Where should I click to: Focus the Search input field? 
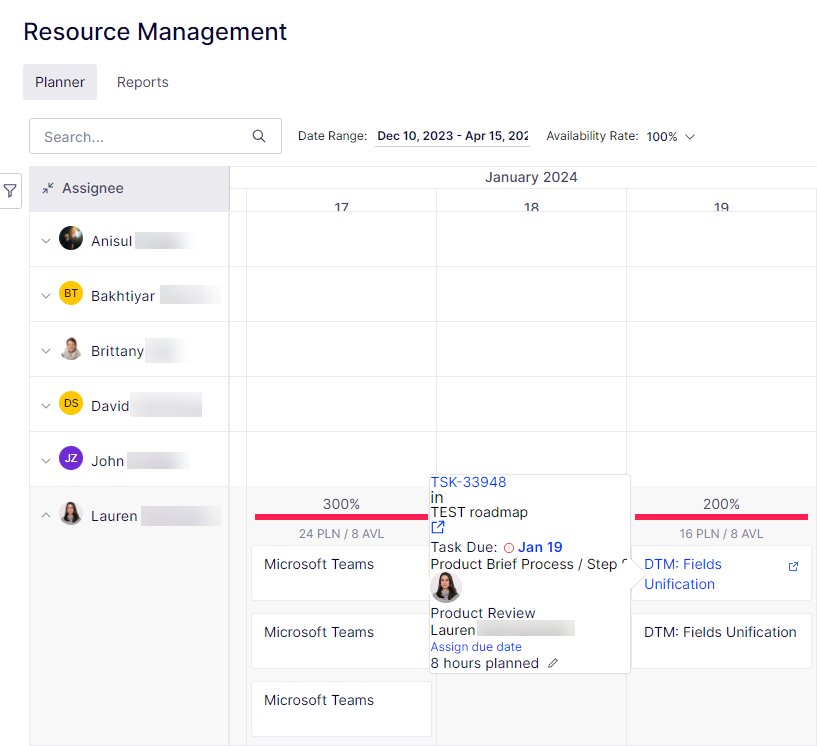(155, 136)
